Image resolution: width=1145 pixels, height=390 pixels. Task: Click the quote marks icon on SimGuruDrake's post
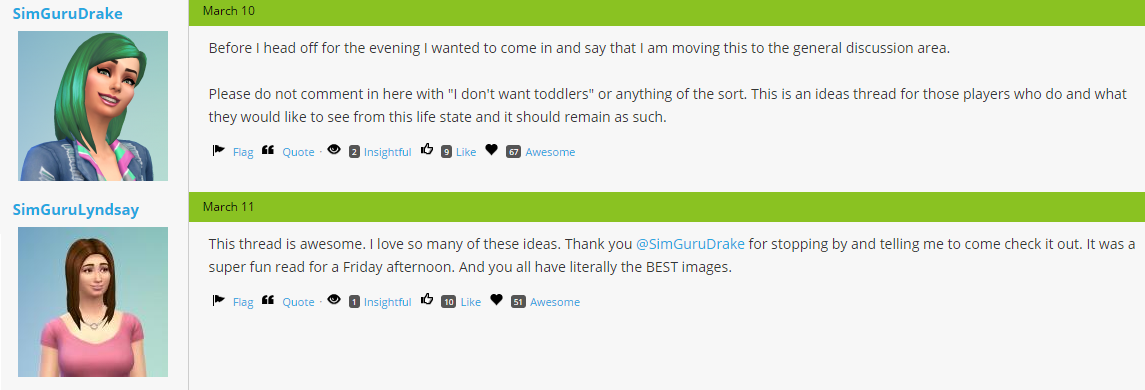point(267,150)
